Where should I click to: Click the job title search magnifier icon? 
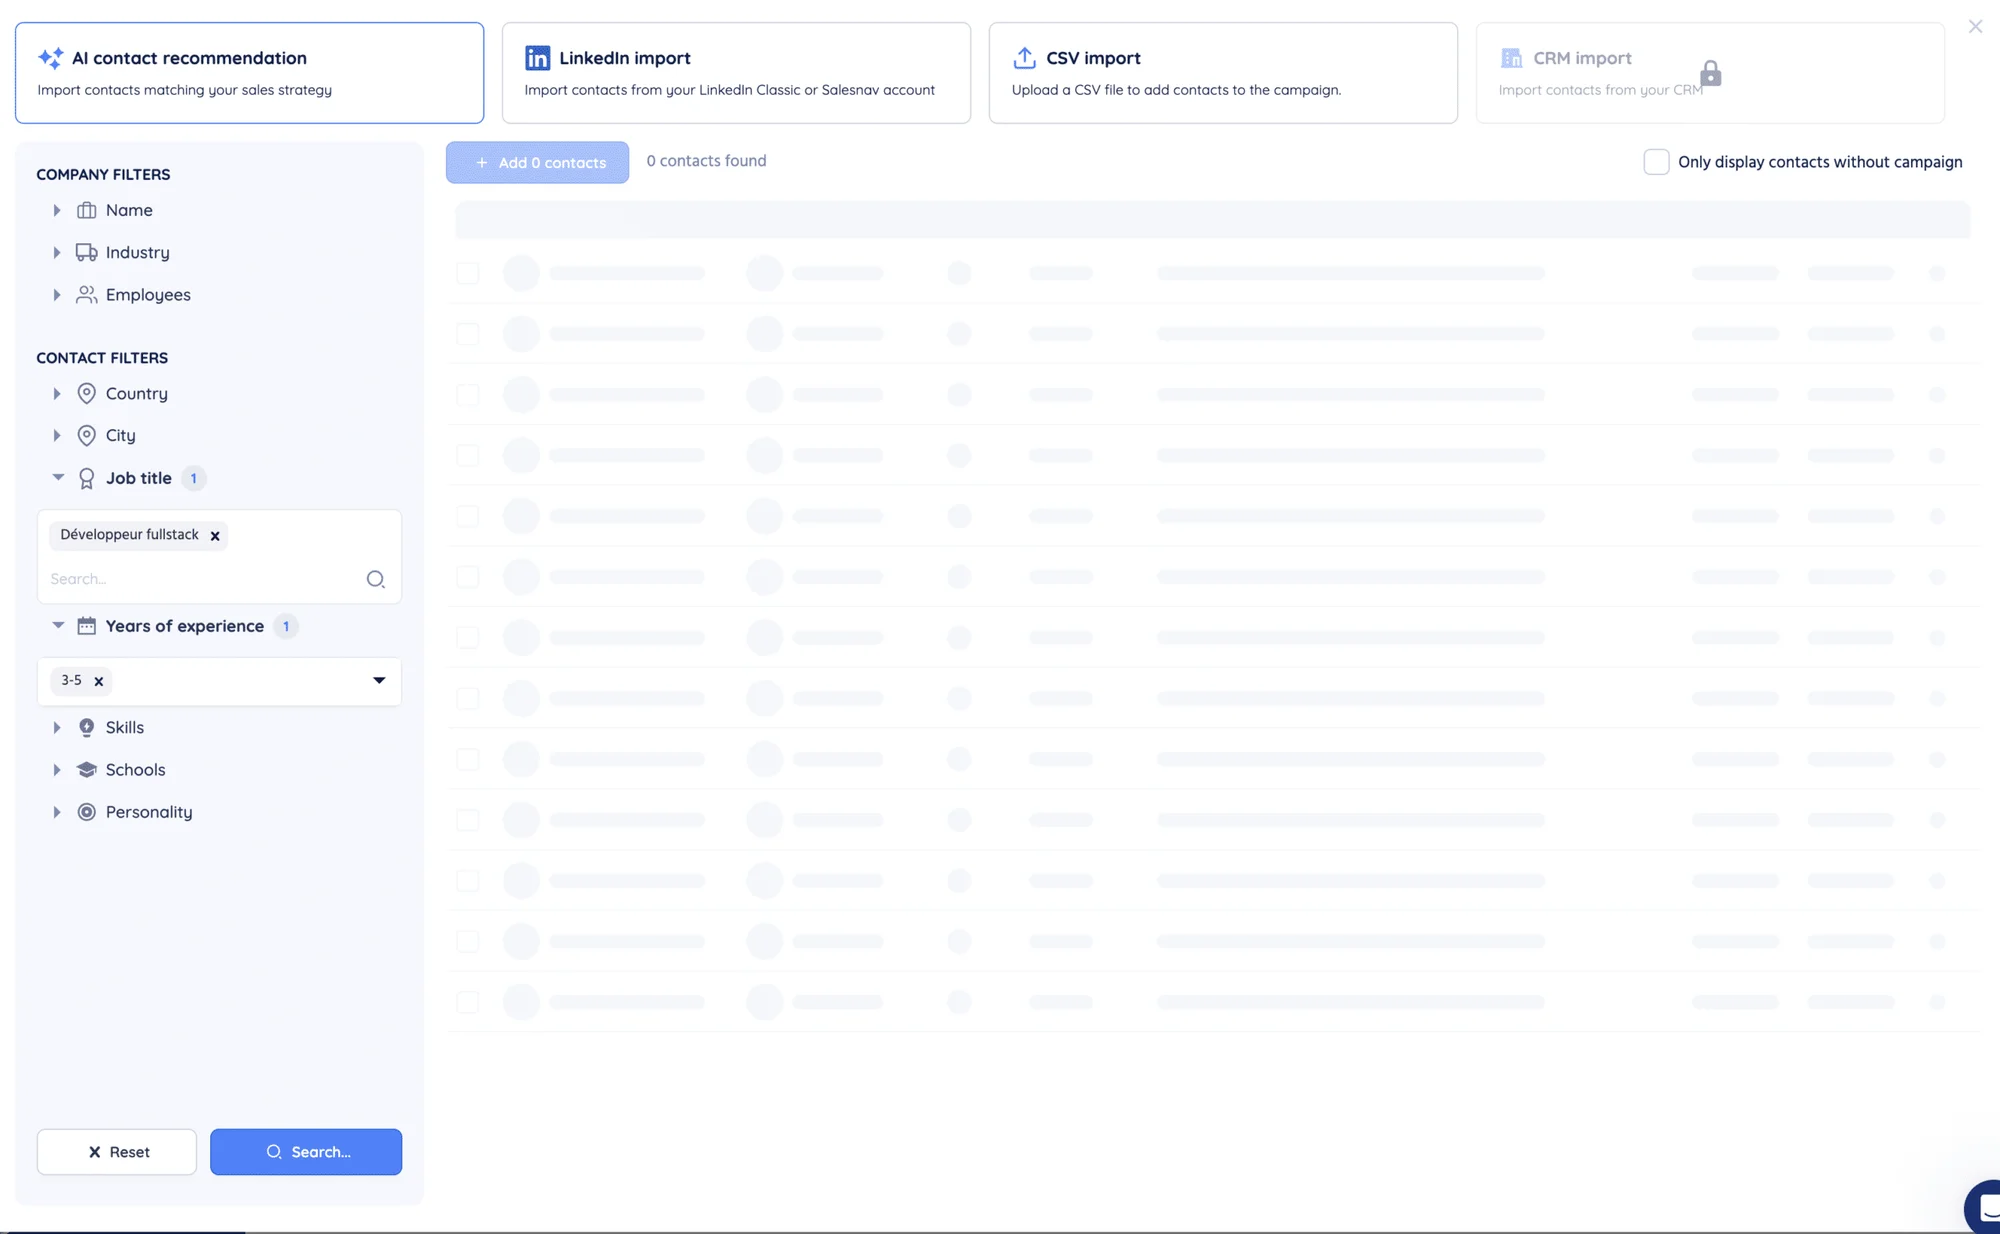point(375,579)
